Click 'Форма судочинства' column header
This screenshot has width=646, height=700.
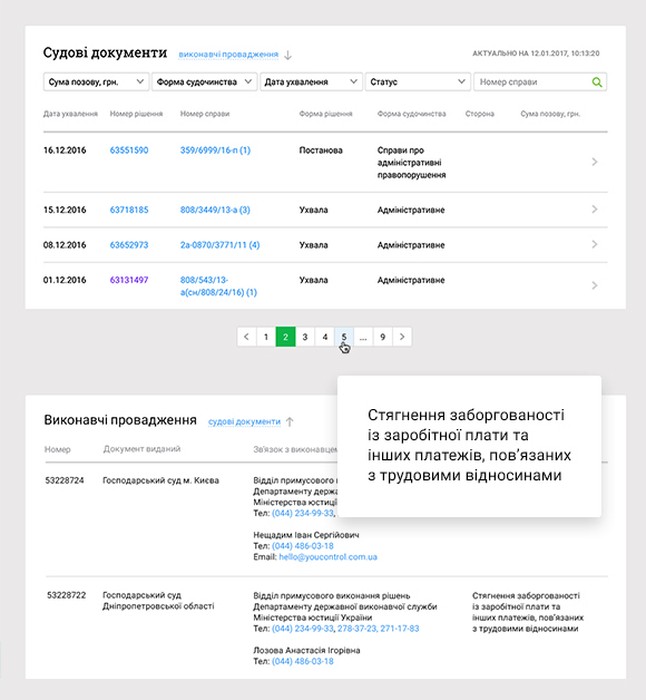coord(412,114)
